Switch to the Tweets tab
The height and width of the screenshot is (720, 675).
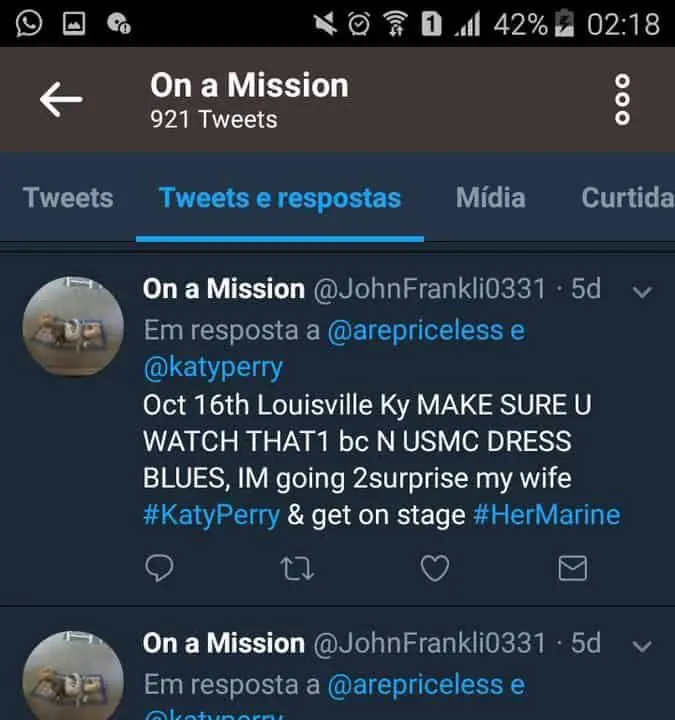pos(68,197)
